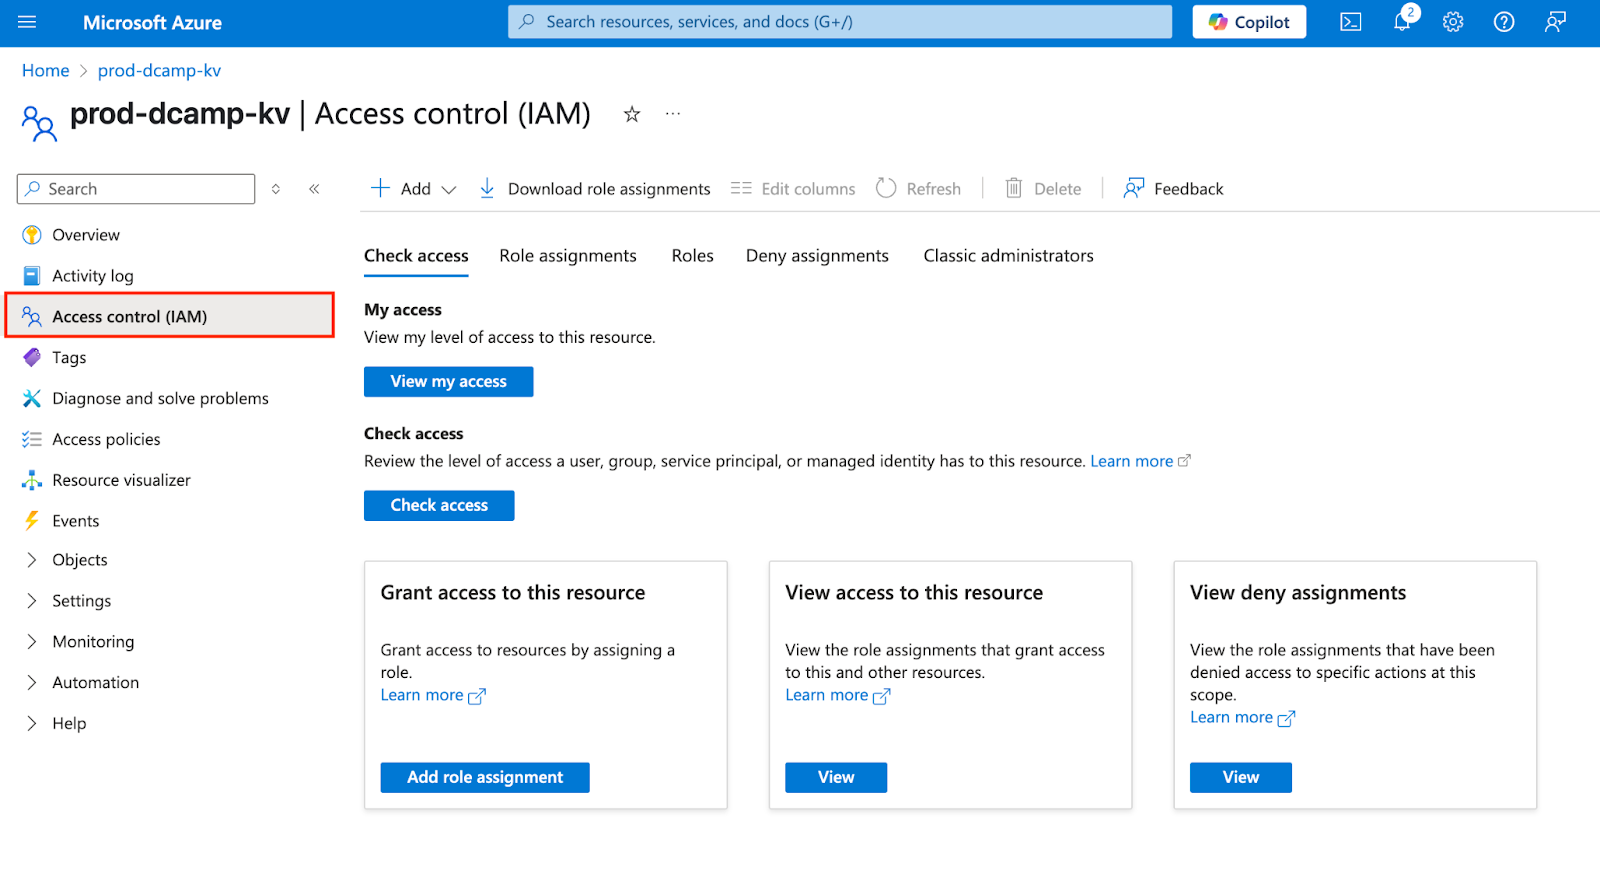Switch to the Role assignments tab
This screenshot has width=1600, height=889.
tap(568, 256)
